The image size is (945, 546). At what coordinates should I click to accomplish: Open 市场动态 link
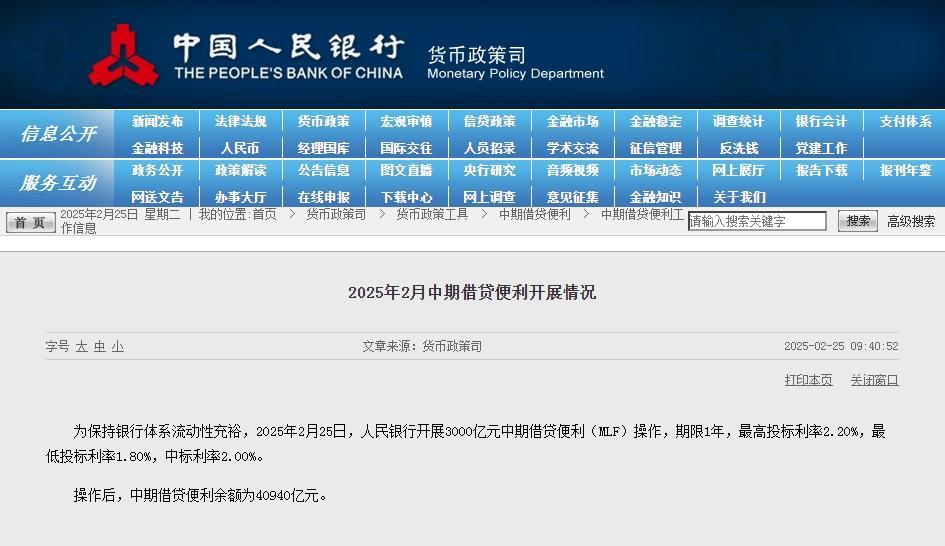coord(656,171)
